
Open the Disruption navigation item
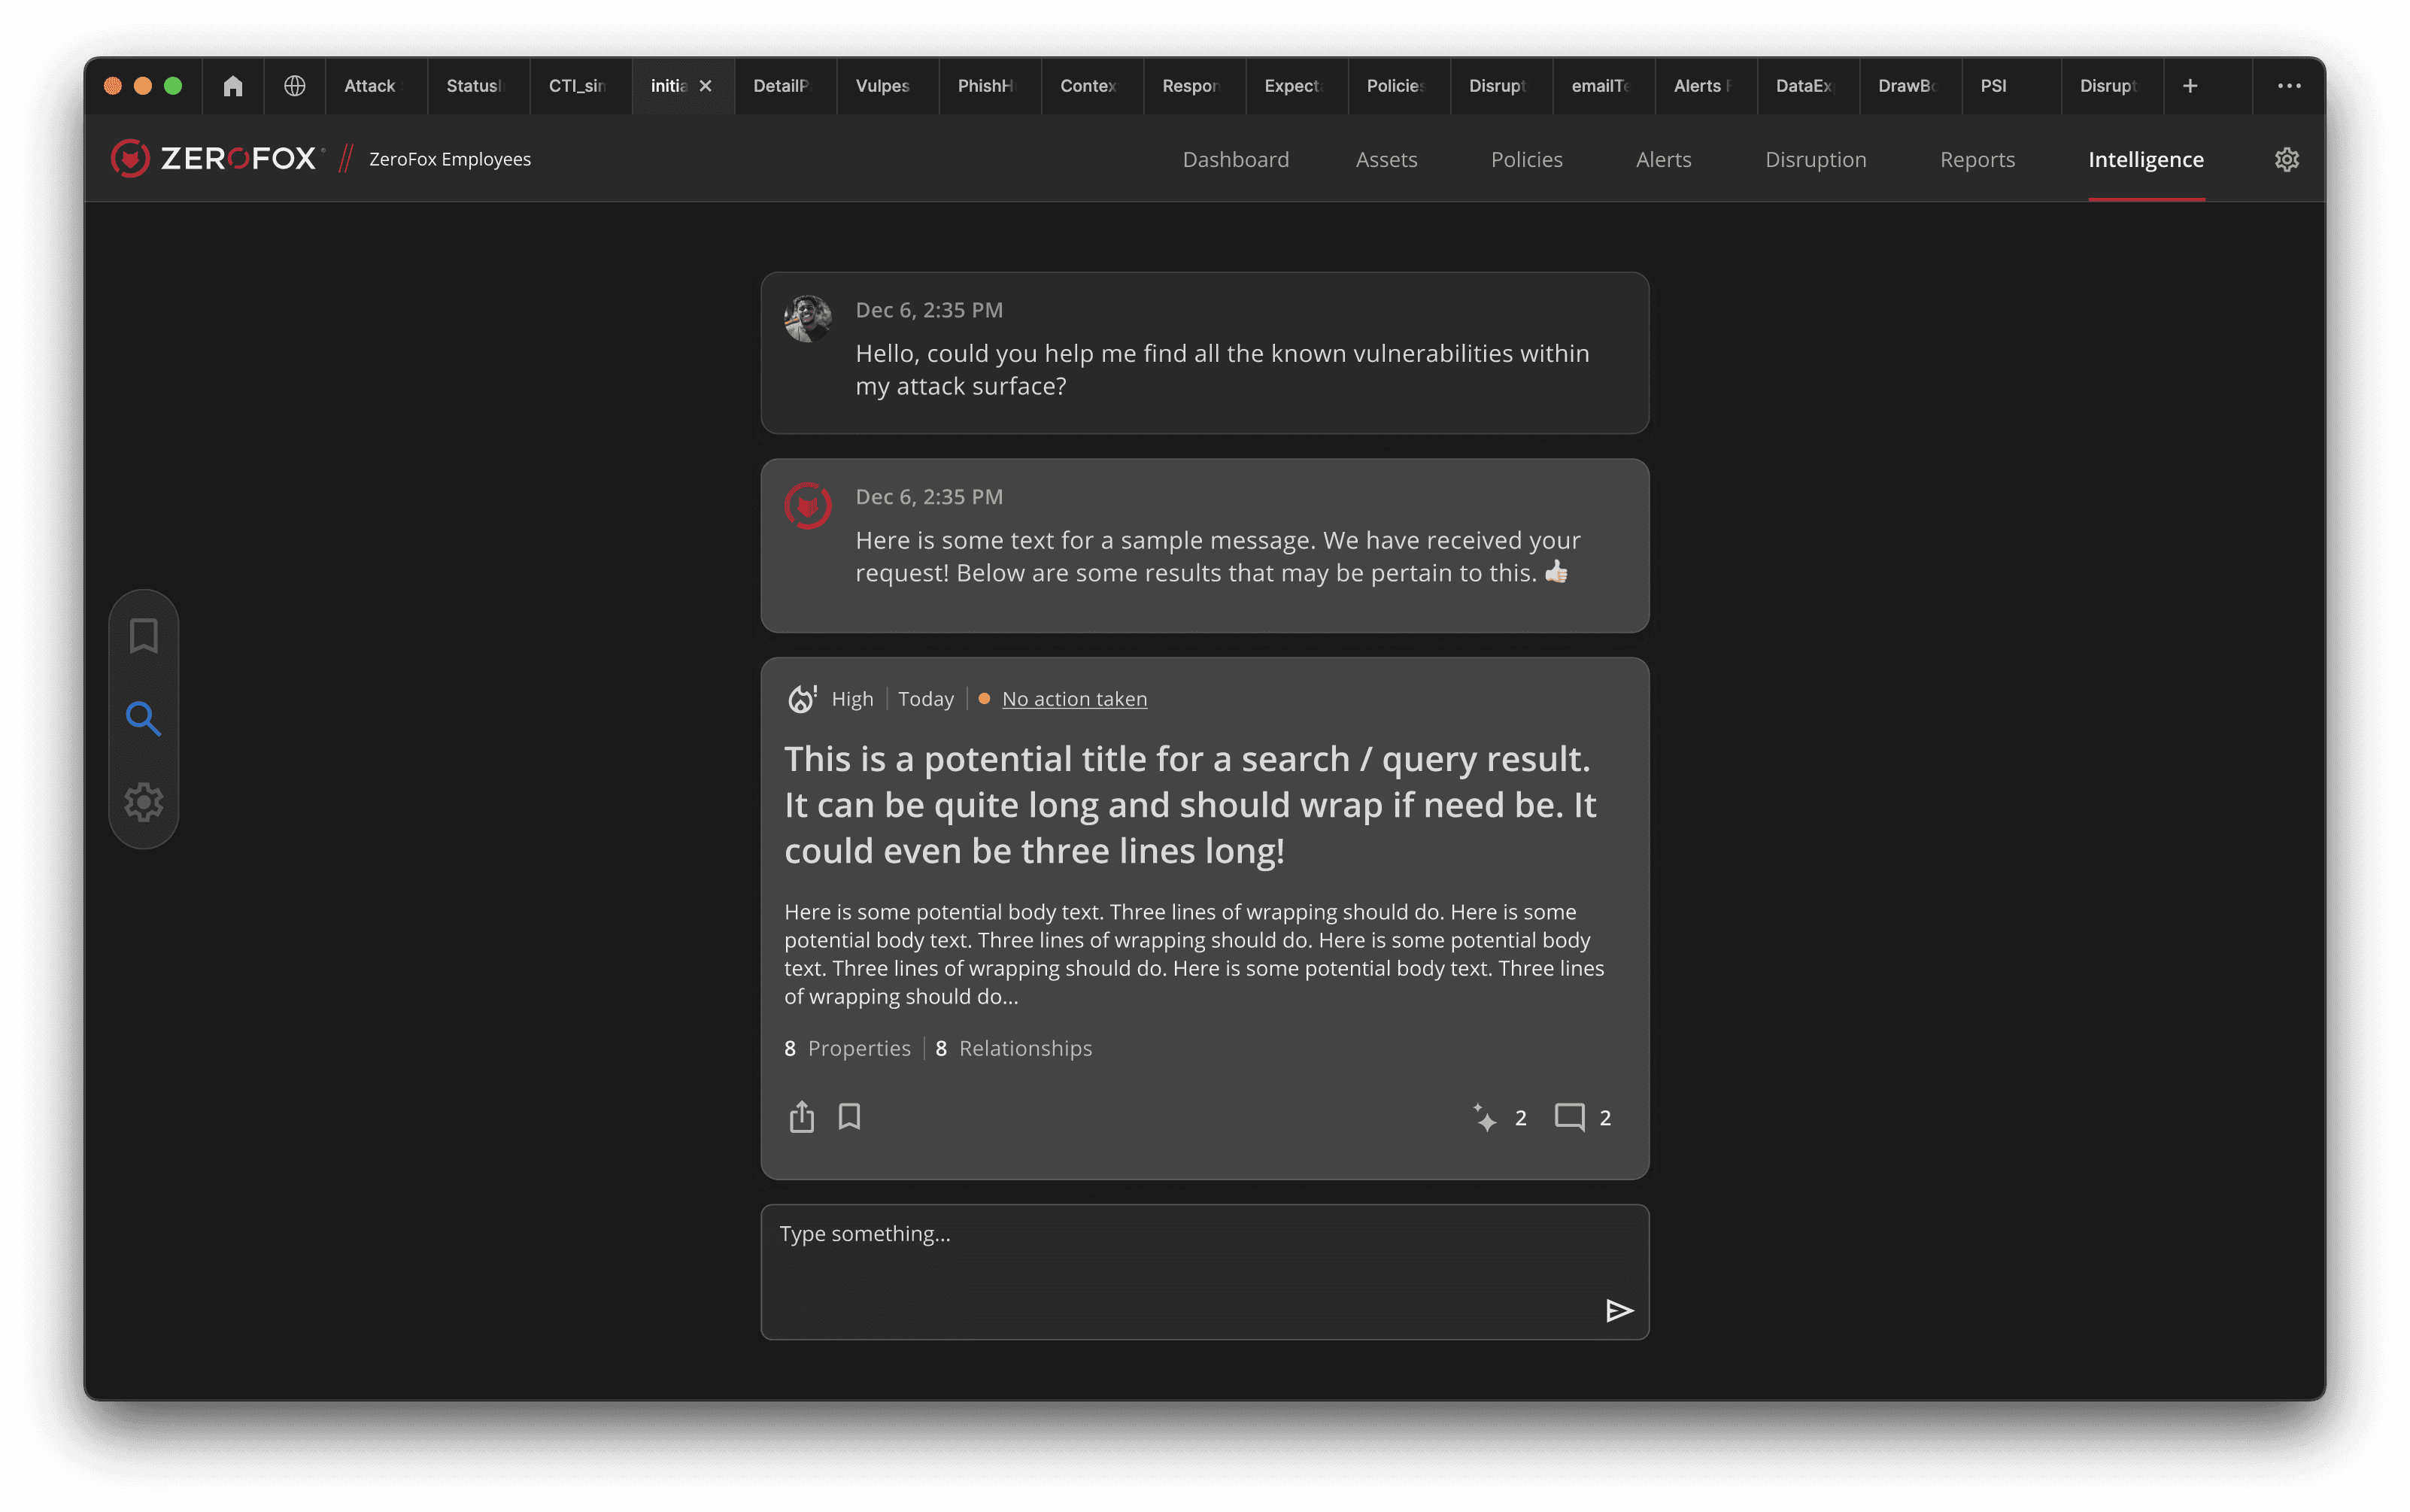[x=1815, y=160]
